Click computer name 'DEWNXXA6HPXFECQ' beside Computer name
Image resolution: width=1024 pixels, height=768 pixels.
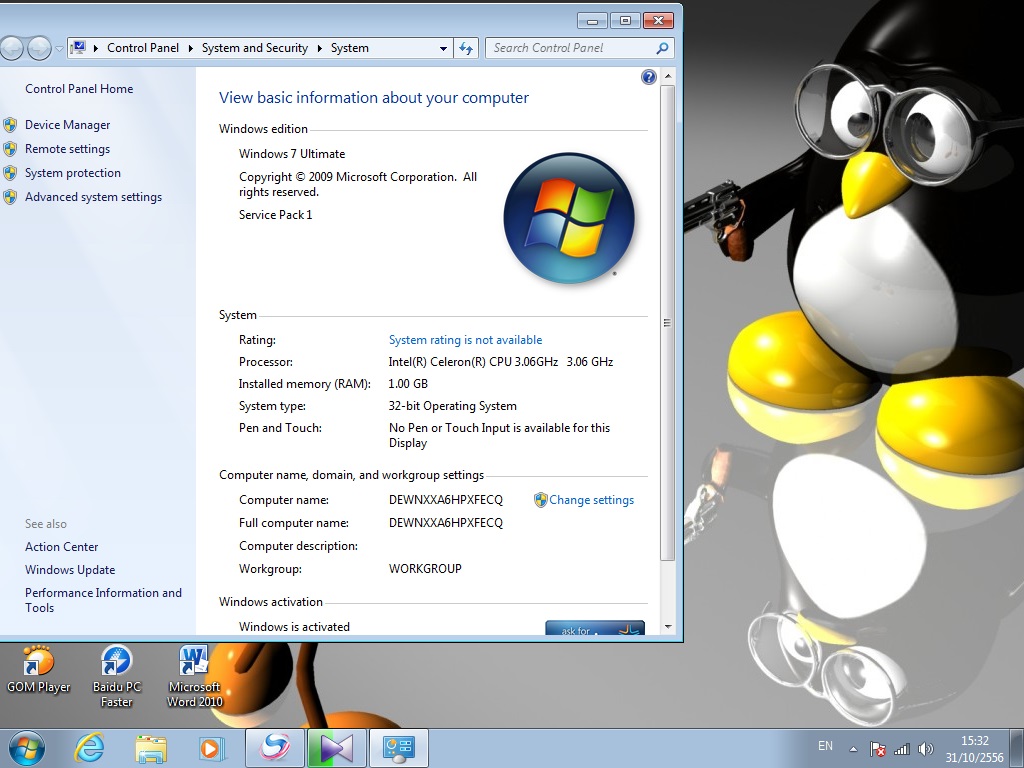(x=446, y=500)
